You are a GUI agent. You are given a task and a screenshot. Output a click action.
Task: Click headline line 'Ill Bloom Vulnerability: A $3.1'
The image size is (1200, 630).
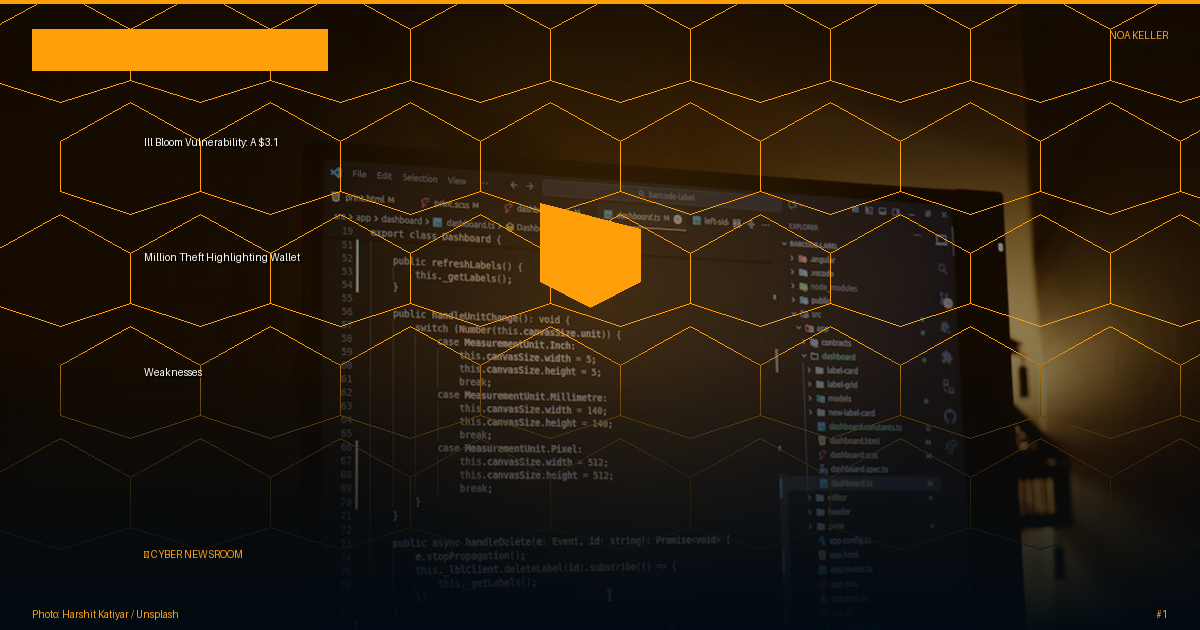click(x=211, y=142)
